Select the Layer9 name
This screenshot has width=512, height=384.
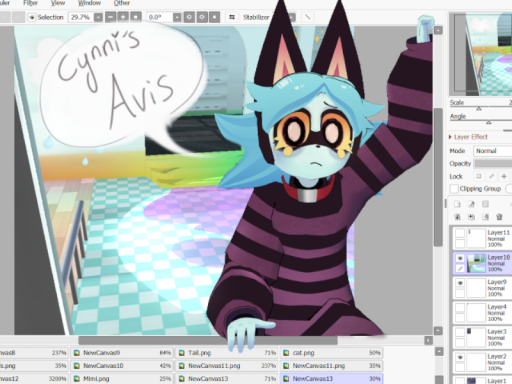click(497, 282)
